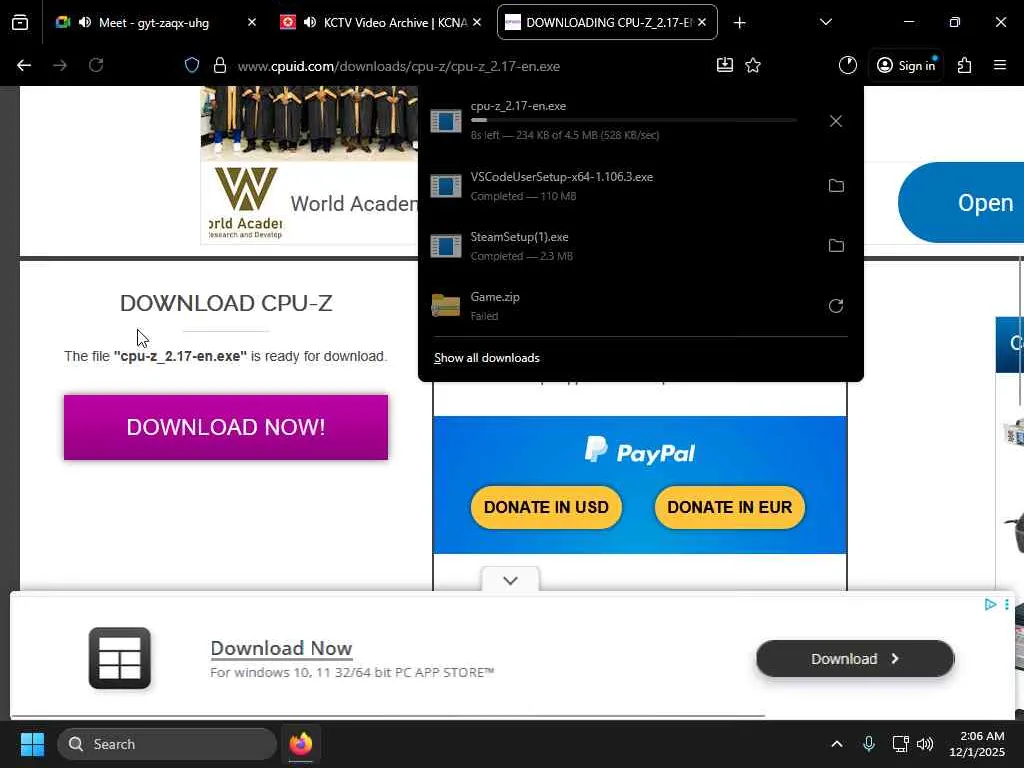
Task: Open a new tab
Action: click(739, 23)
